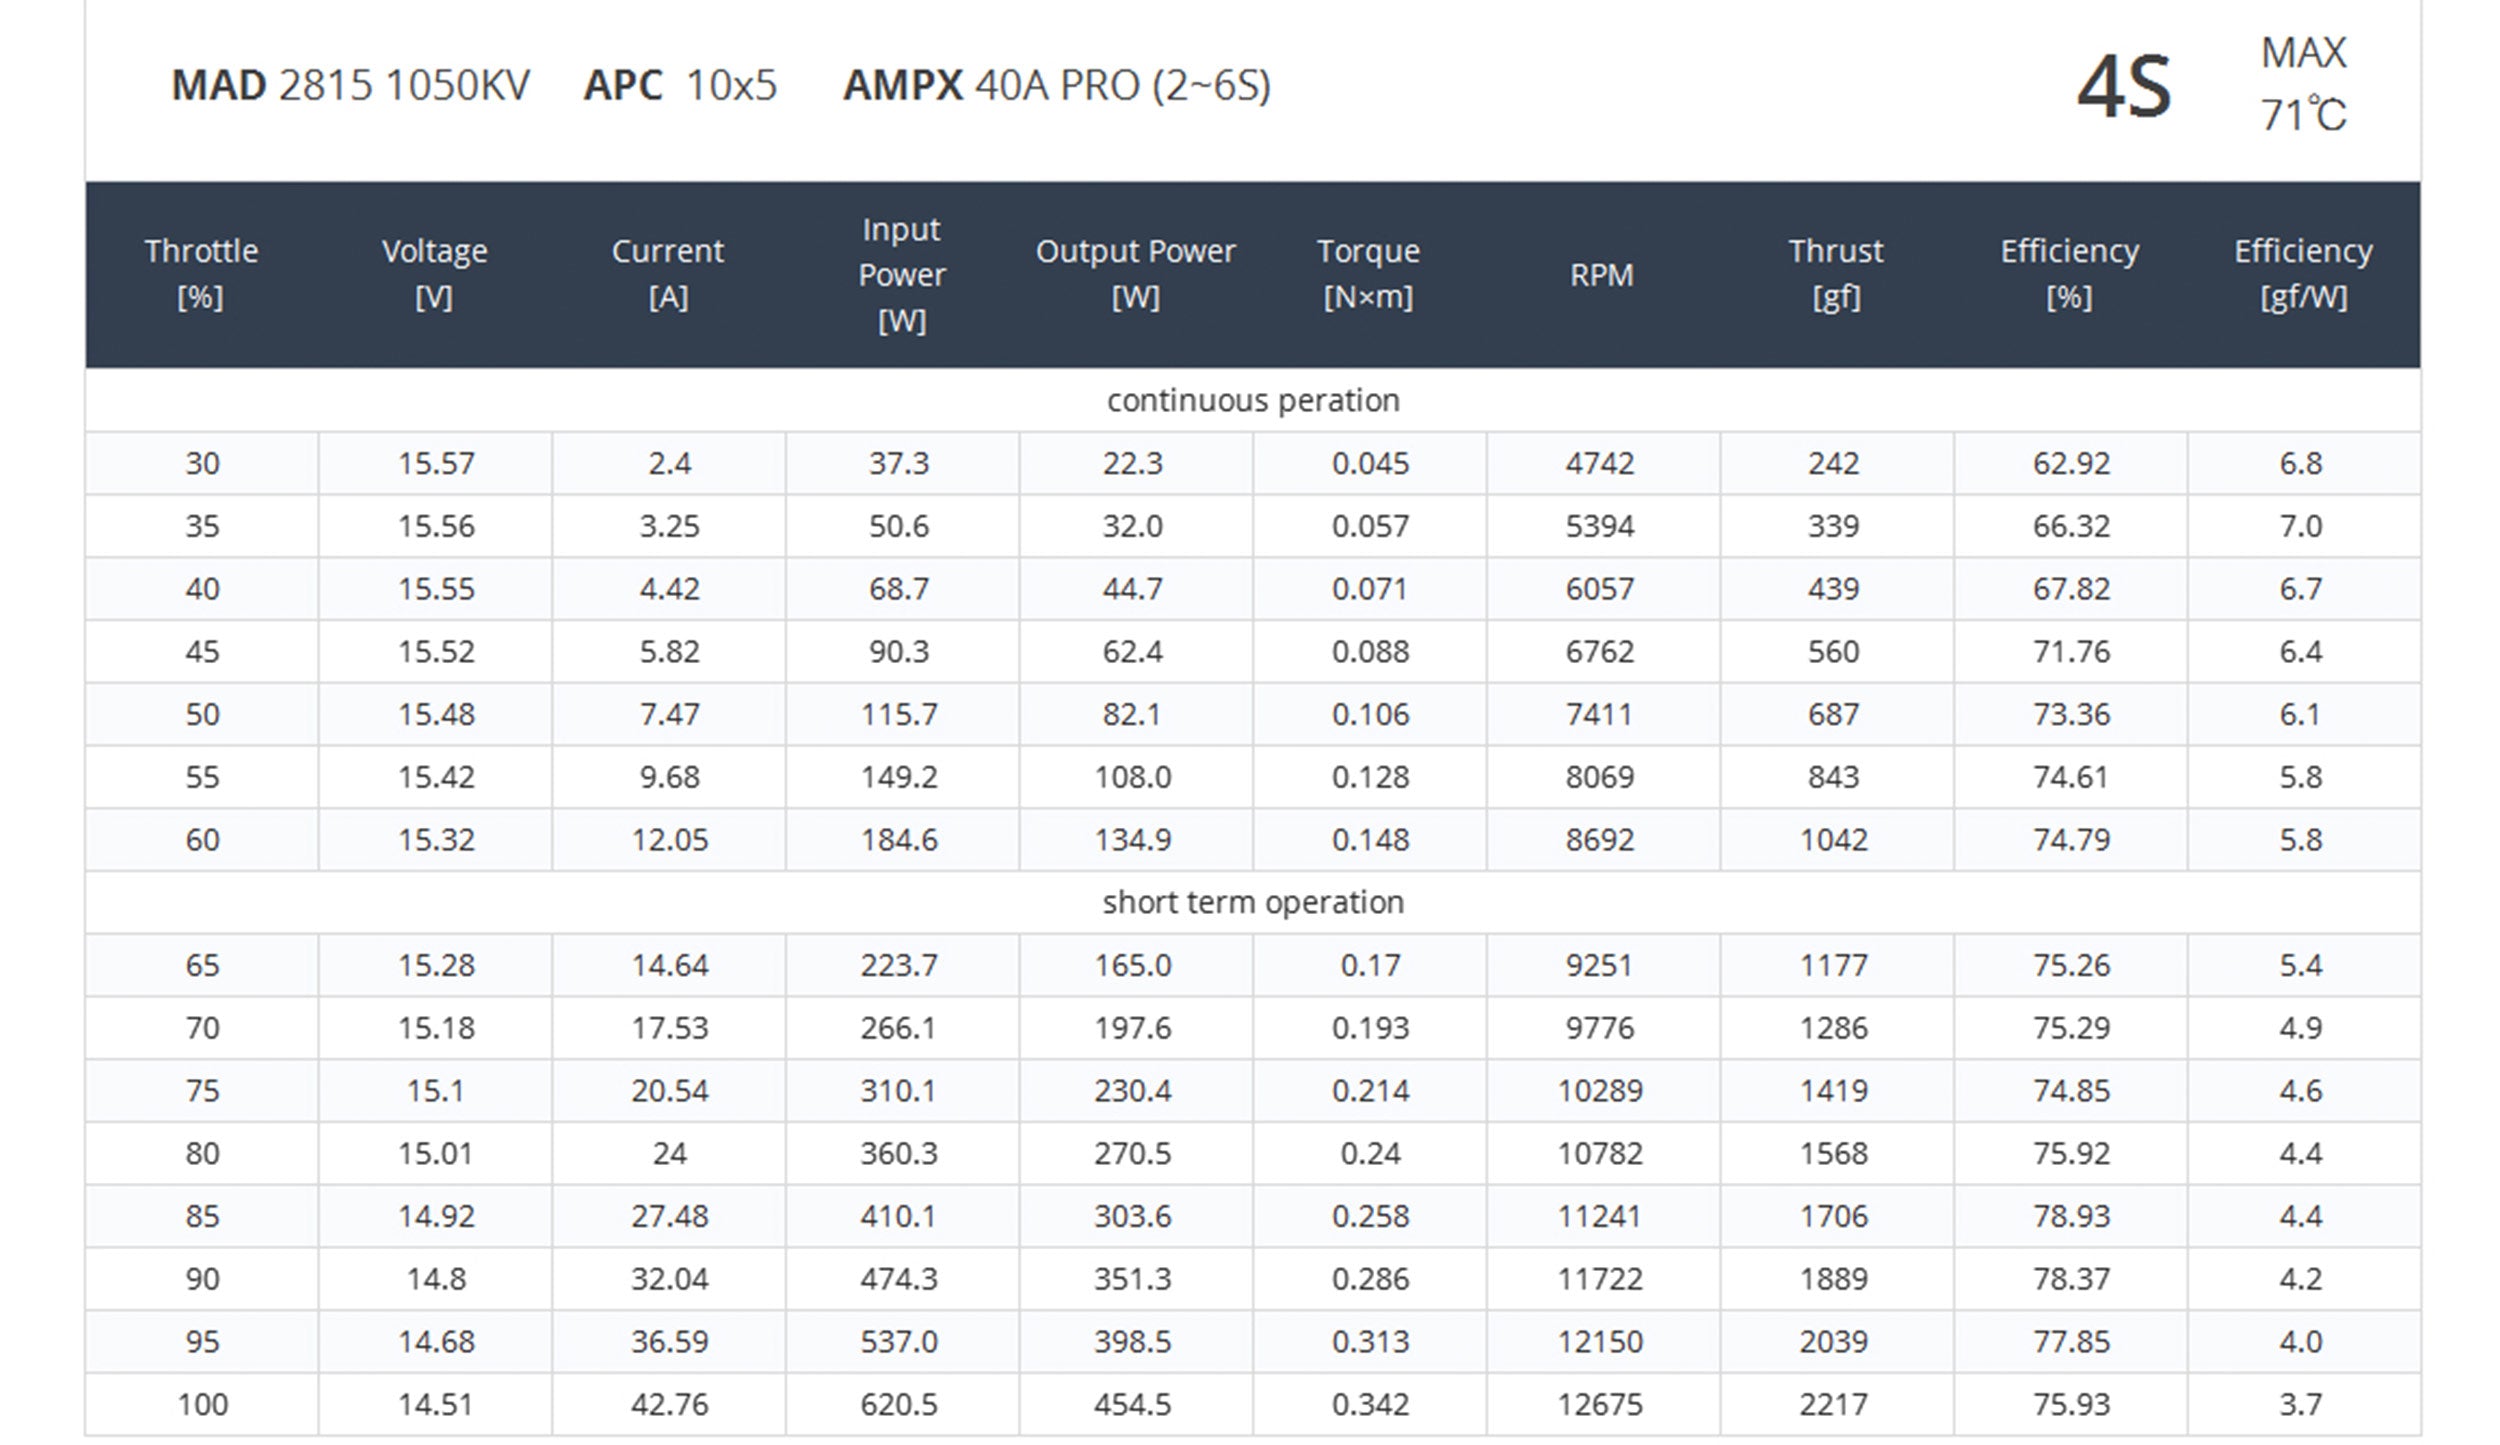Click the 'short term operation' section label
The height and width of the screenshot is (1445, 2500).
click(x=1252, y=902)
